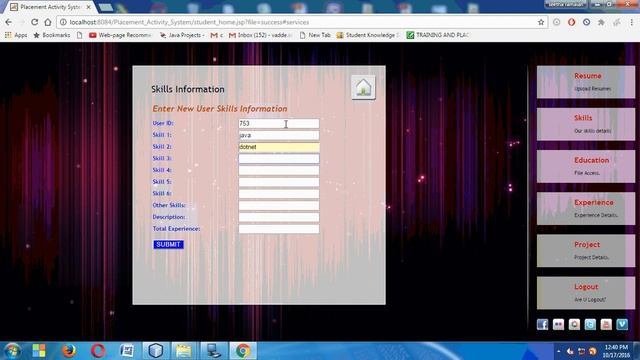This screenshot has width=640, height=360.
Task: Open Java Projects bookmark
Action: [182, 35]
